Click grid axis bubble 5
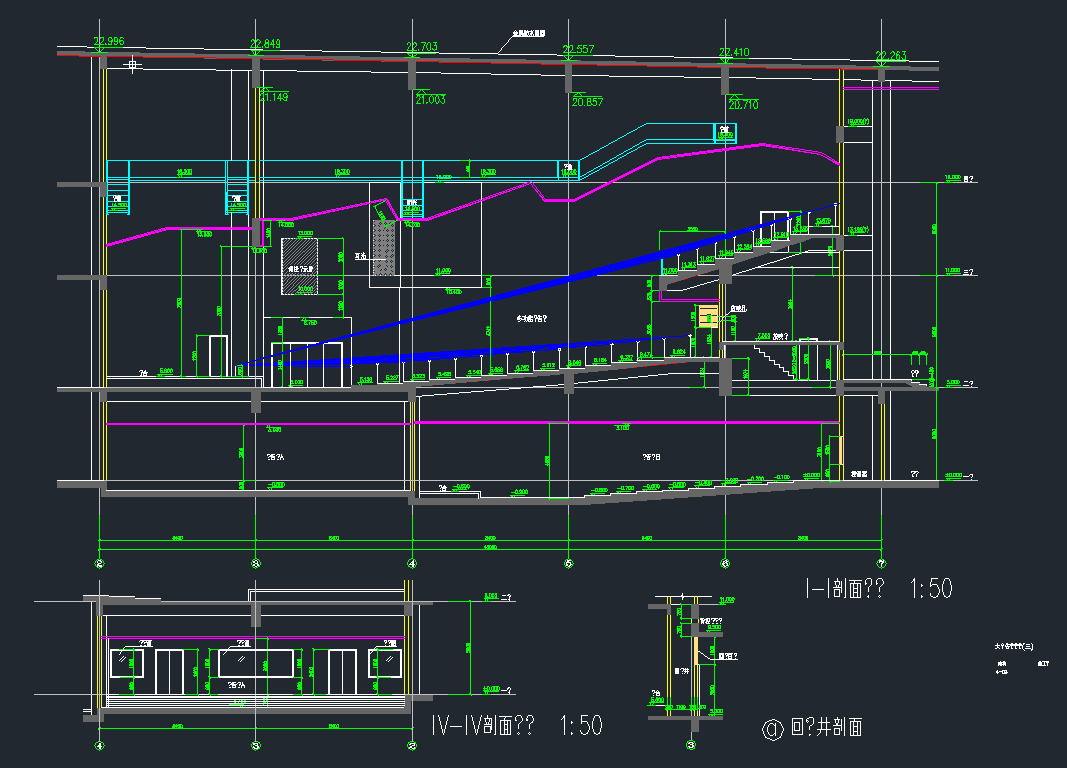The width and height of the screenshot is (1067, 768). click(x=568, y=563)
